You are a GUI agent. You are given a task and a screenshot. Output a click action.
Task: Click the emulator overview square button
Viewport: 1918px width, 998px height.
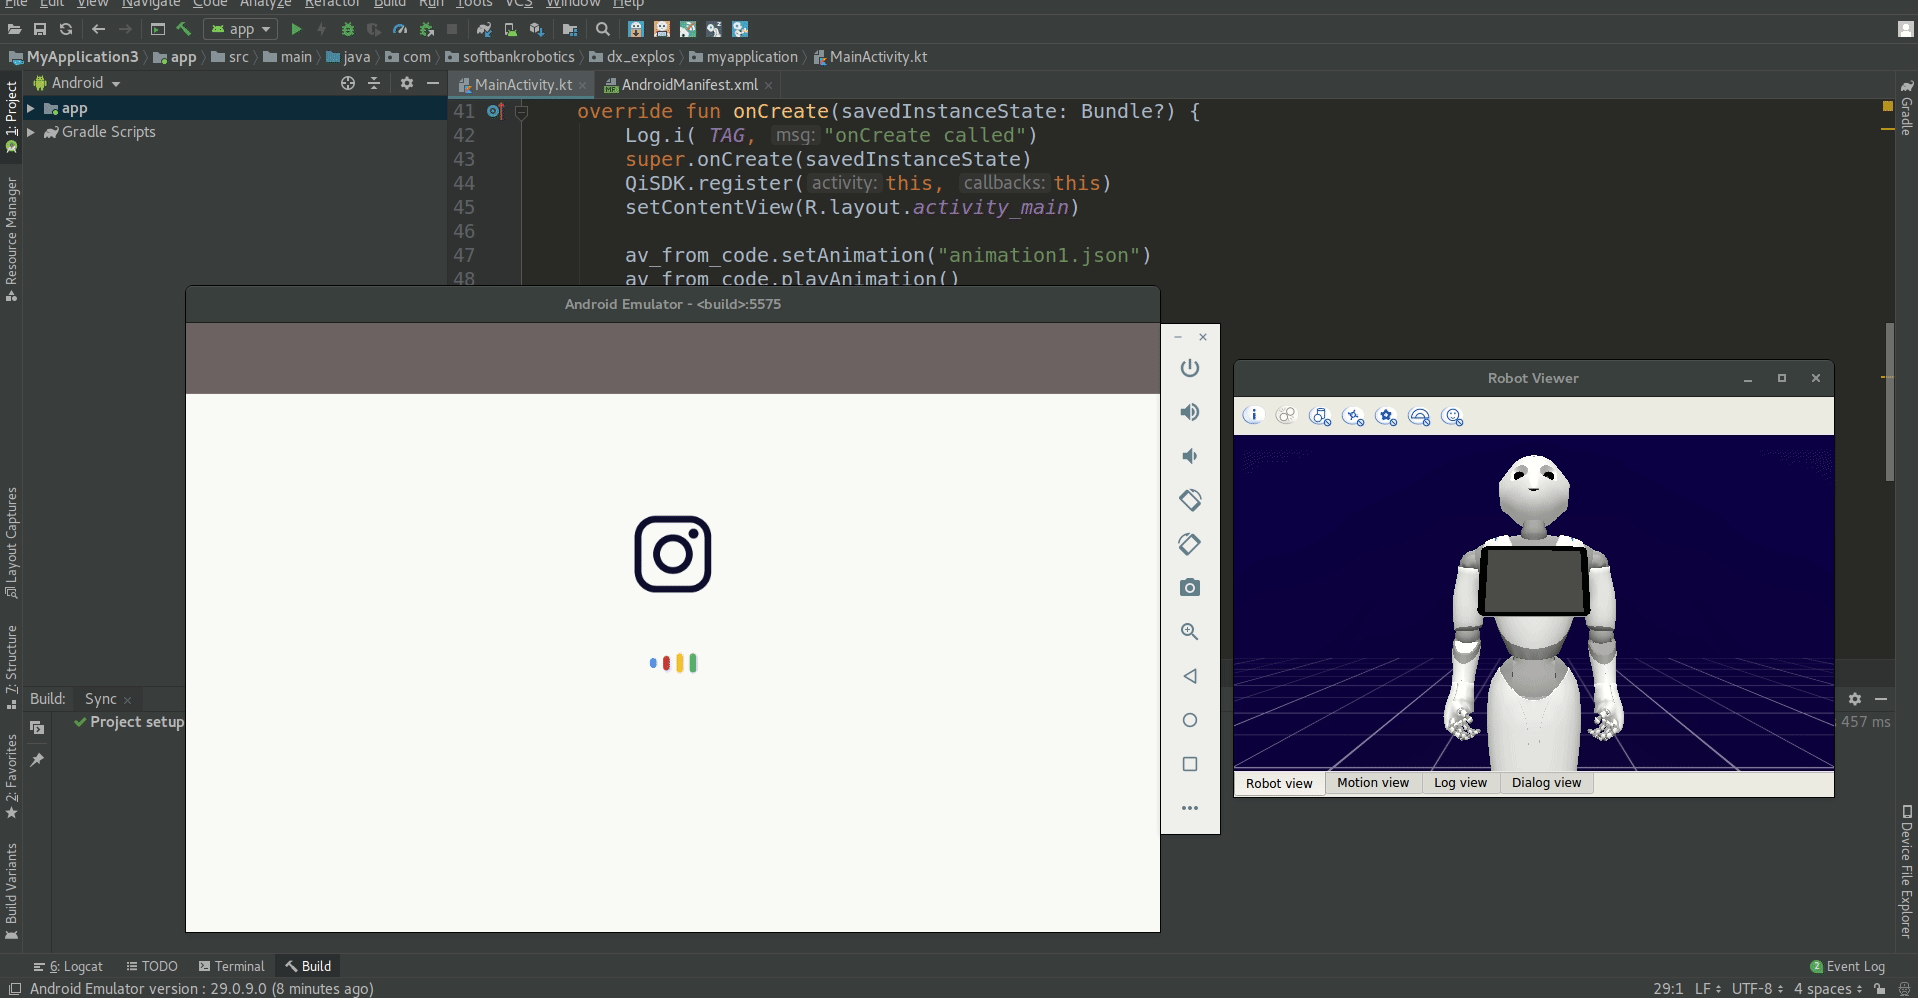[1189, 764]
